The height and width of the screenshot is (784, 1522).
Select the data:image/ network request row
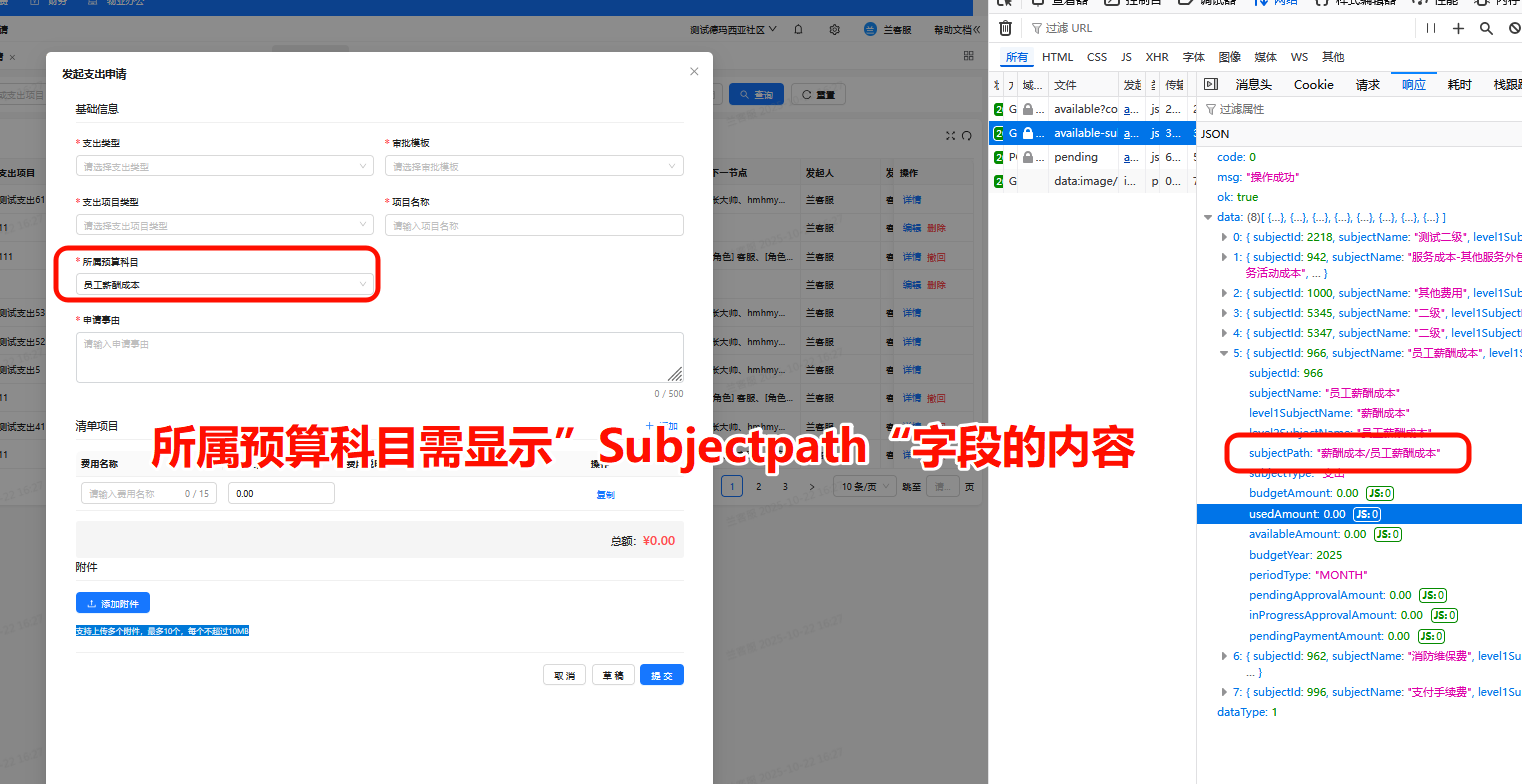1092,181
